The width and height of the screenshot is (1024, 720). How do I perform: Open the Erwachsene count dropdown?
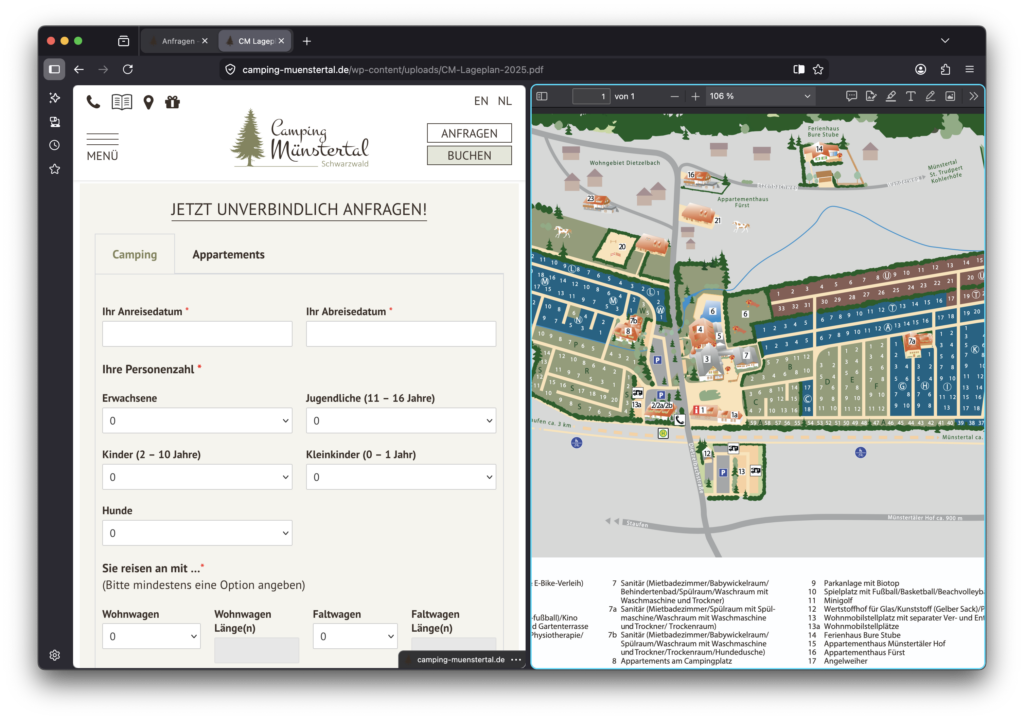coord(197,421)
